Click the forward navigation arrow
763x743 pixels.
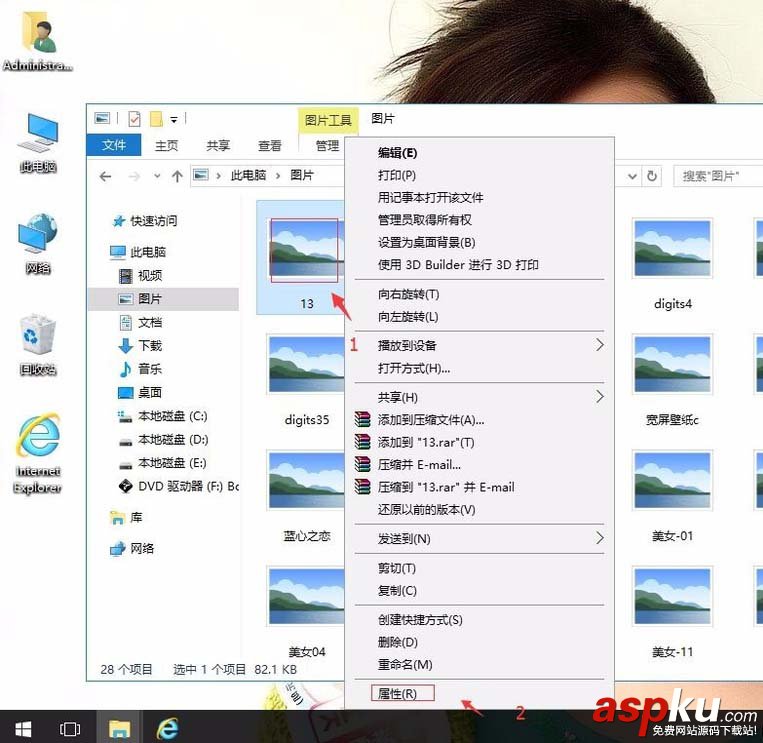coord(134,176)
